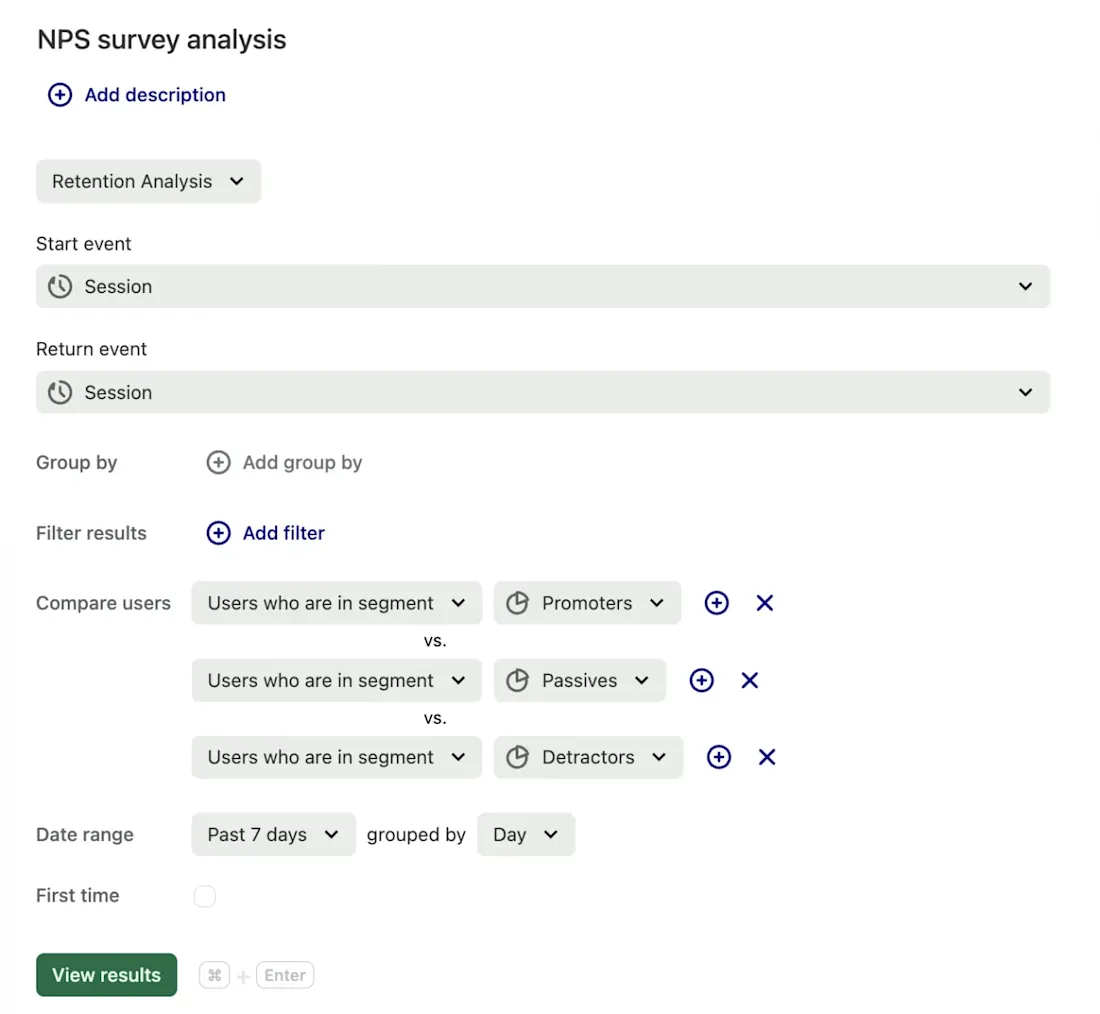This screenshot has height=1014, width=1100.
Task: Open the Promoters segment dropdown
Action: [587, 603]
